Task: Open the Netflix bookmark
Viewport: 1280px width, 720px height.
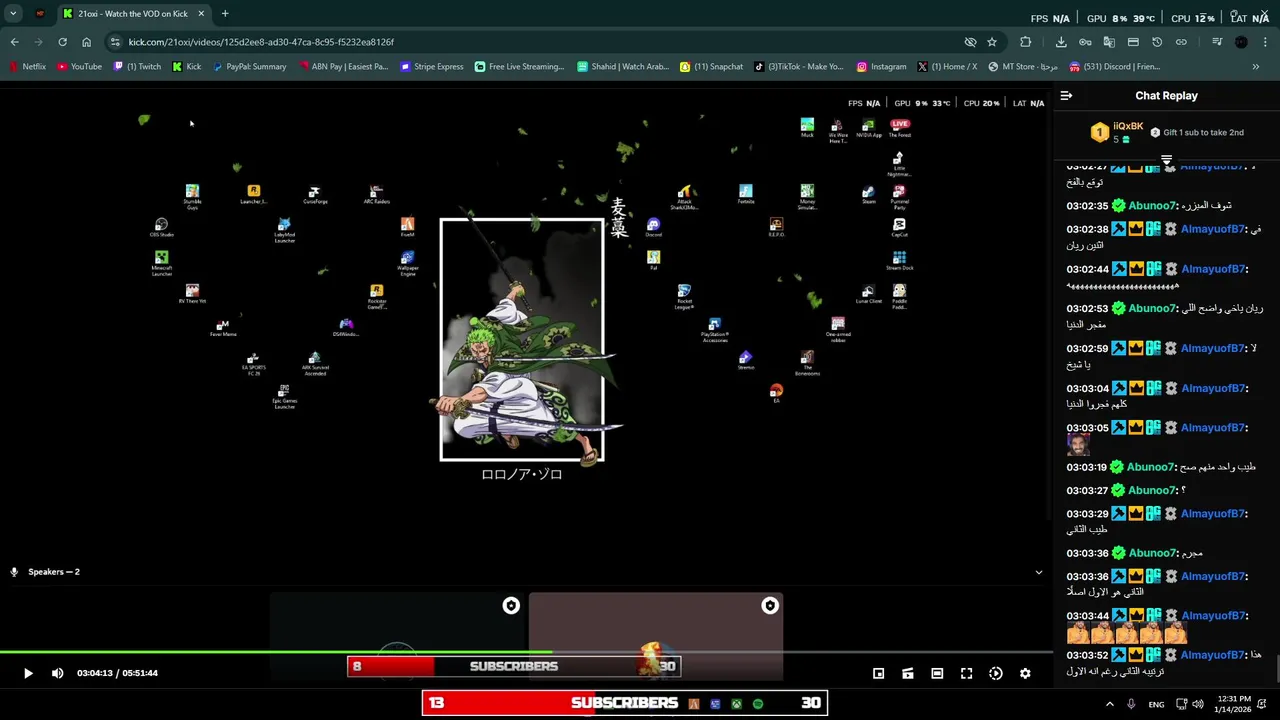Action: tap(27, 67)
